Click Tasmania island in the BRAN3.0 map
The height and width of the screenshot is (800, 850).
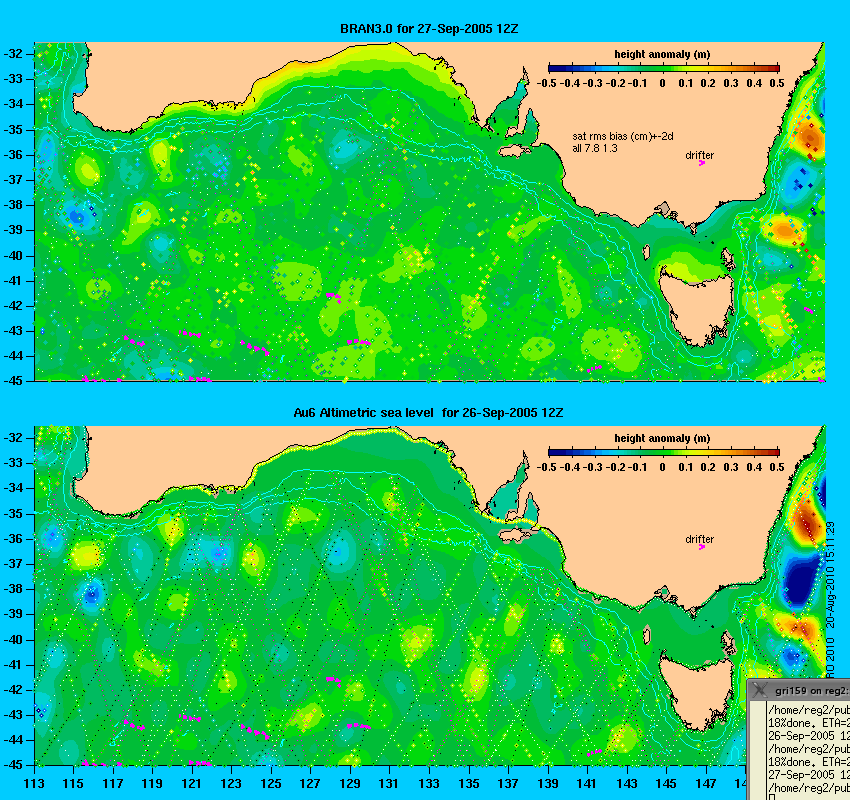click(697, 306)
